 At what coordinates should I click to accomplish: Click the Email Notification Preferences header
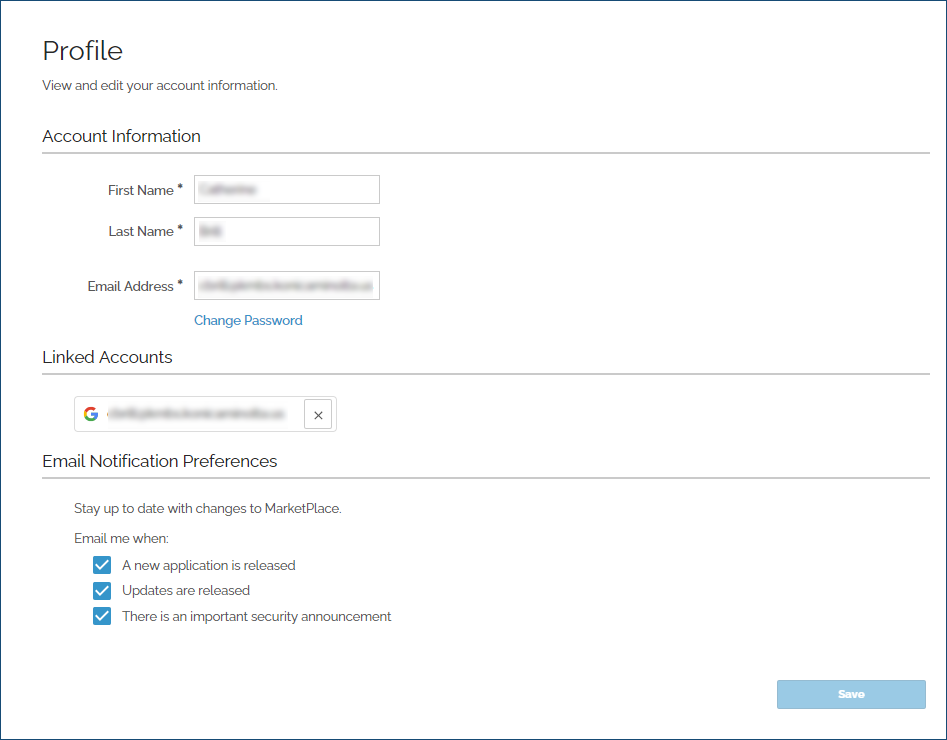160,461
